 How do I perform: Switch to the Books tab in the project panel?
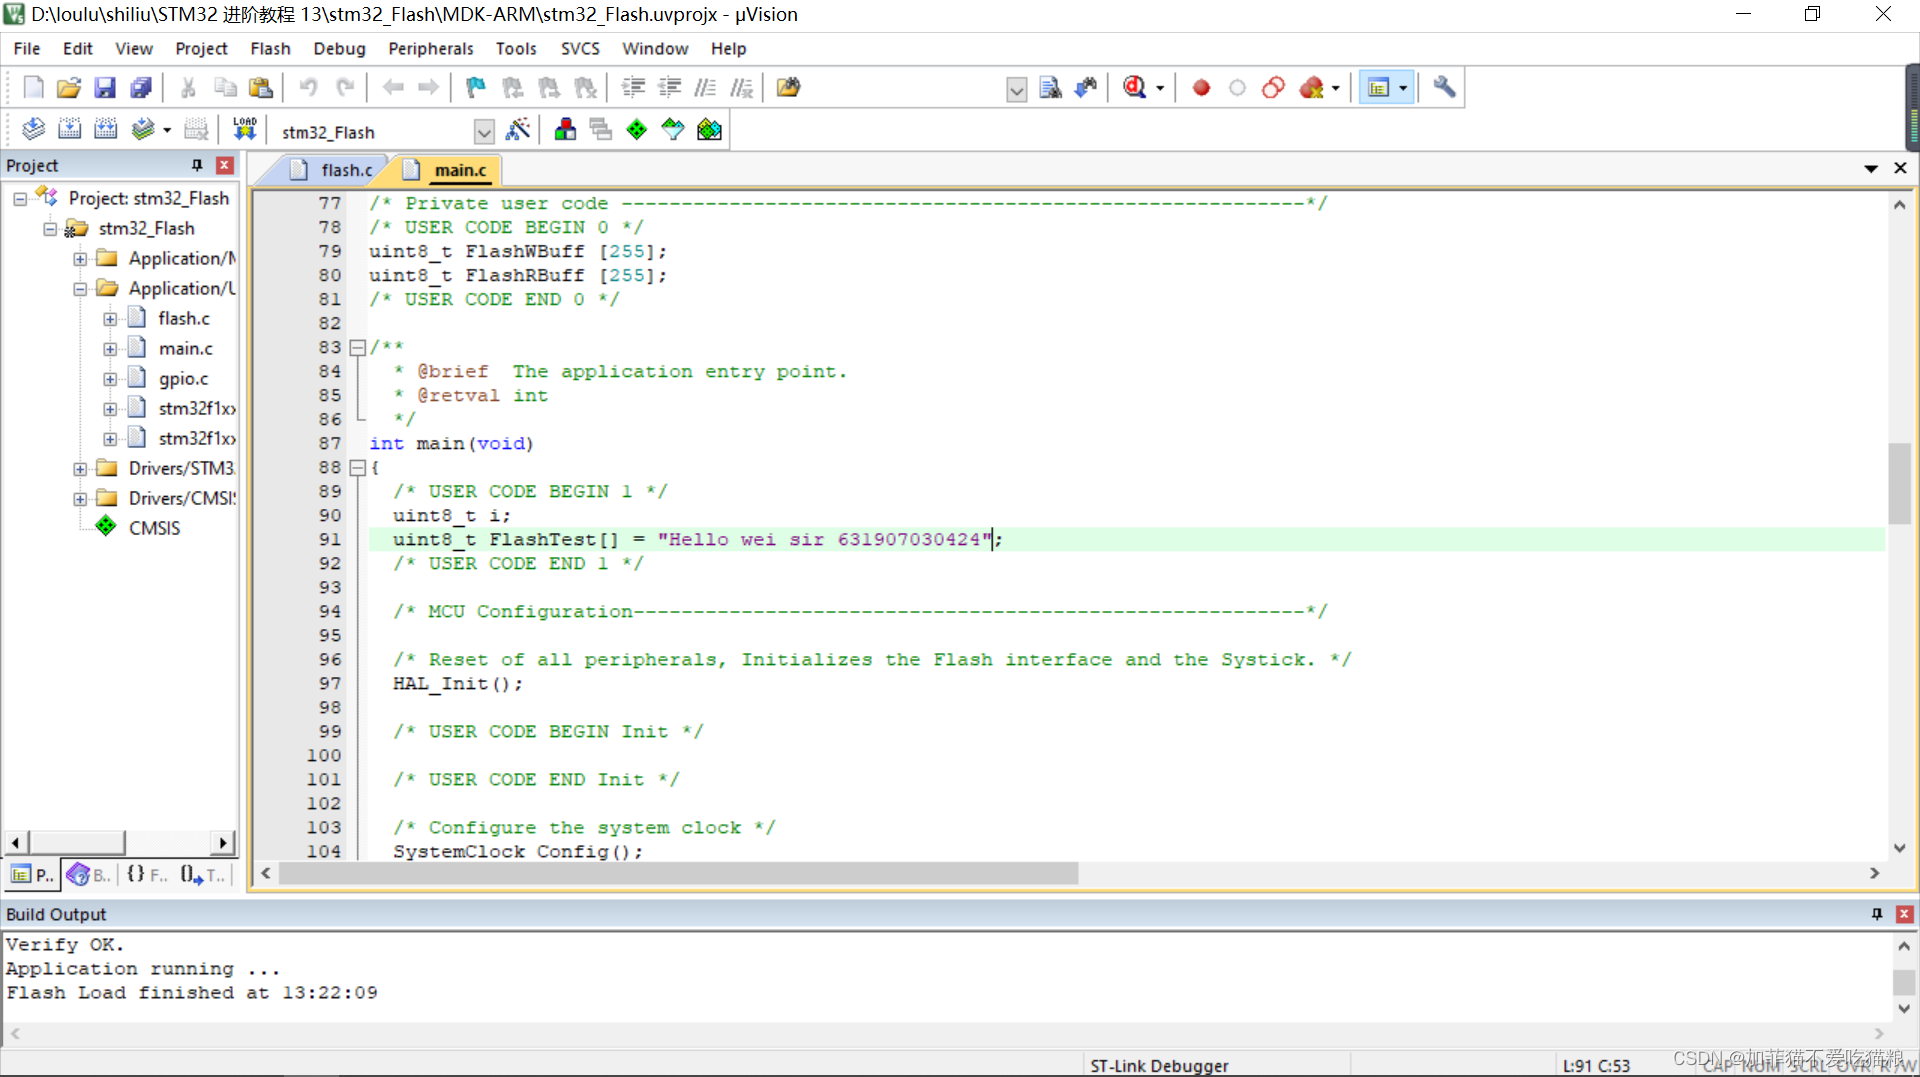coord(89,875)
